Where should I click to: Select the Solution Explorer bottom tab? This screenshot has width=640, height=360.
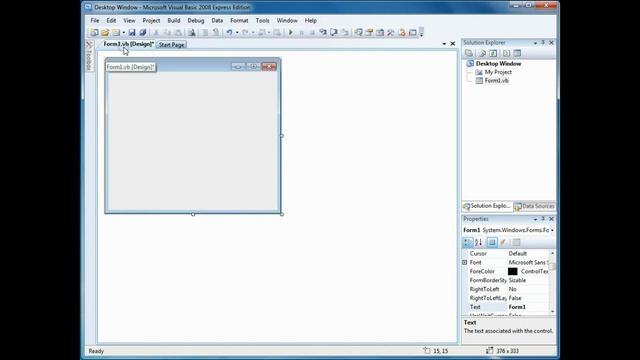[x=487, y=206]
